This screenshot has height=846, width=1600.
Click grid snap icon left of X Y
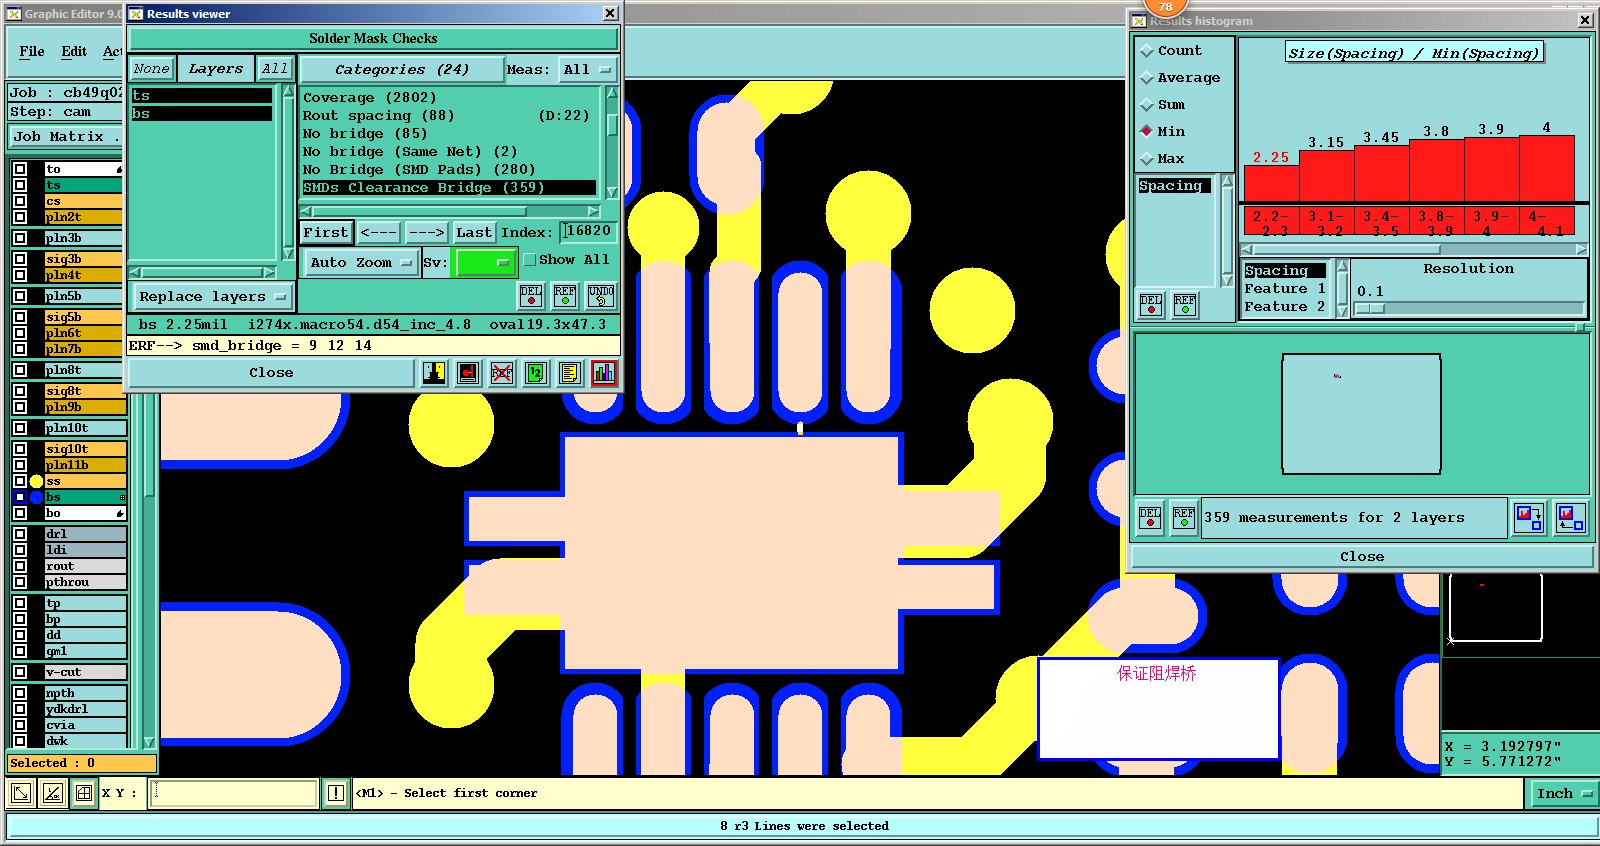pos(84,794)
